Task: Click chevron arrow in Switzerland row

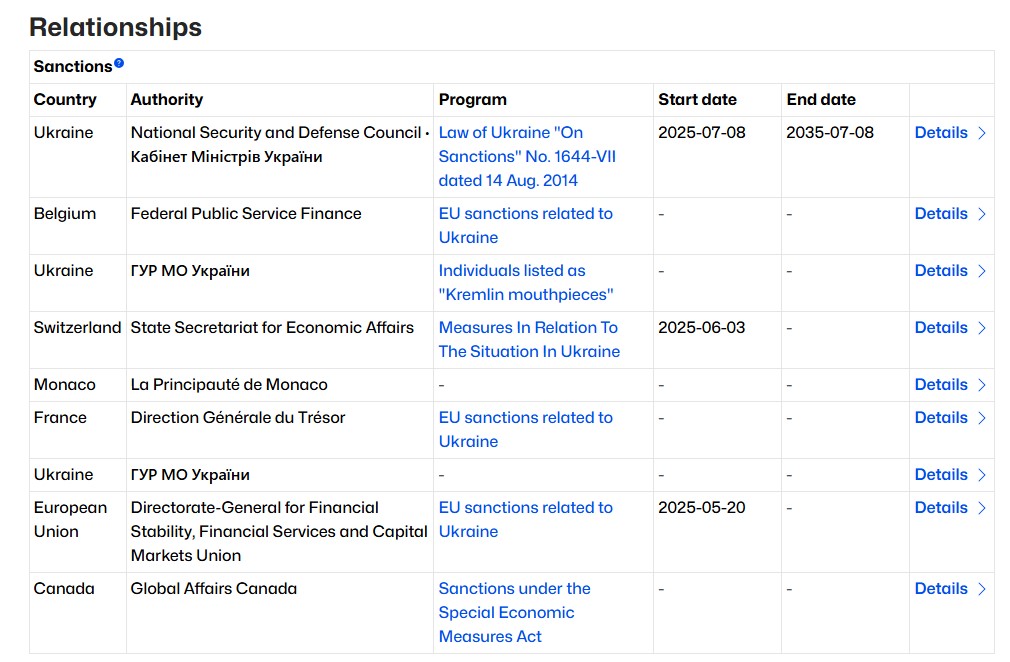Action: pyautogui.click(x=982, y=328)
